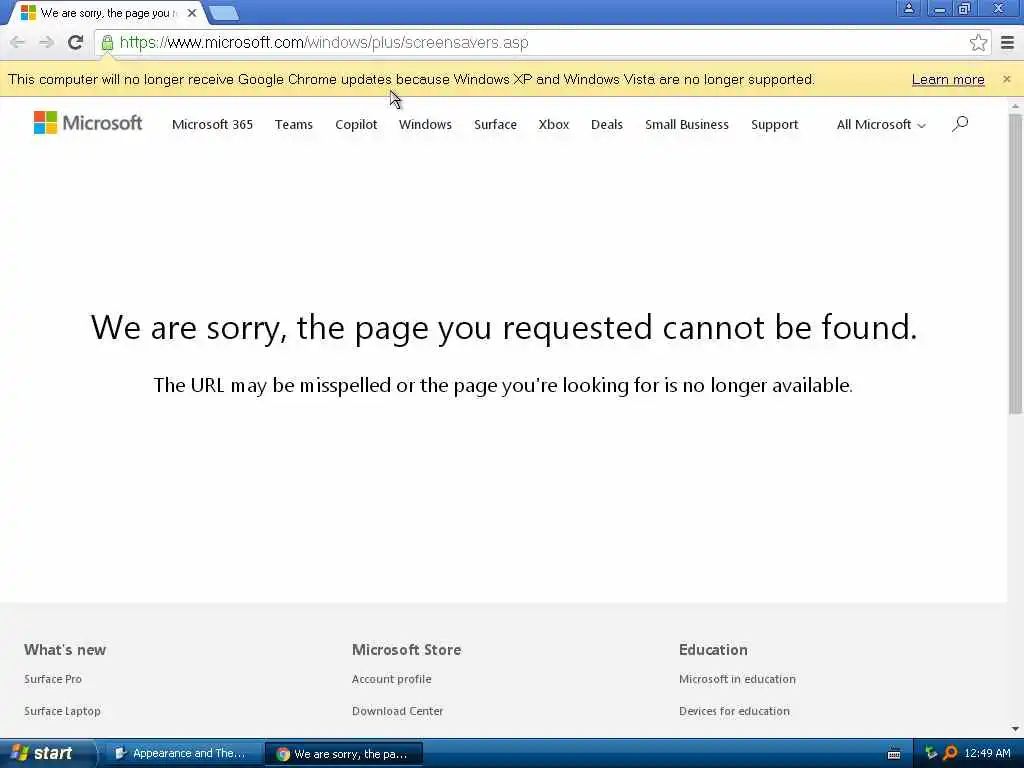Open the Surface Laptop footer link
Image resolution: width=1024 pixels, height=768 pixels.
point(62,711)
